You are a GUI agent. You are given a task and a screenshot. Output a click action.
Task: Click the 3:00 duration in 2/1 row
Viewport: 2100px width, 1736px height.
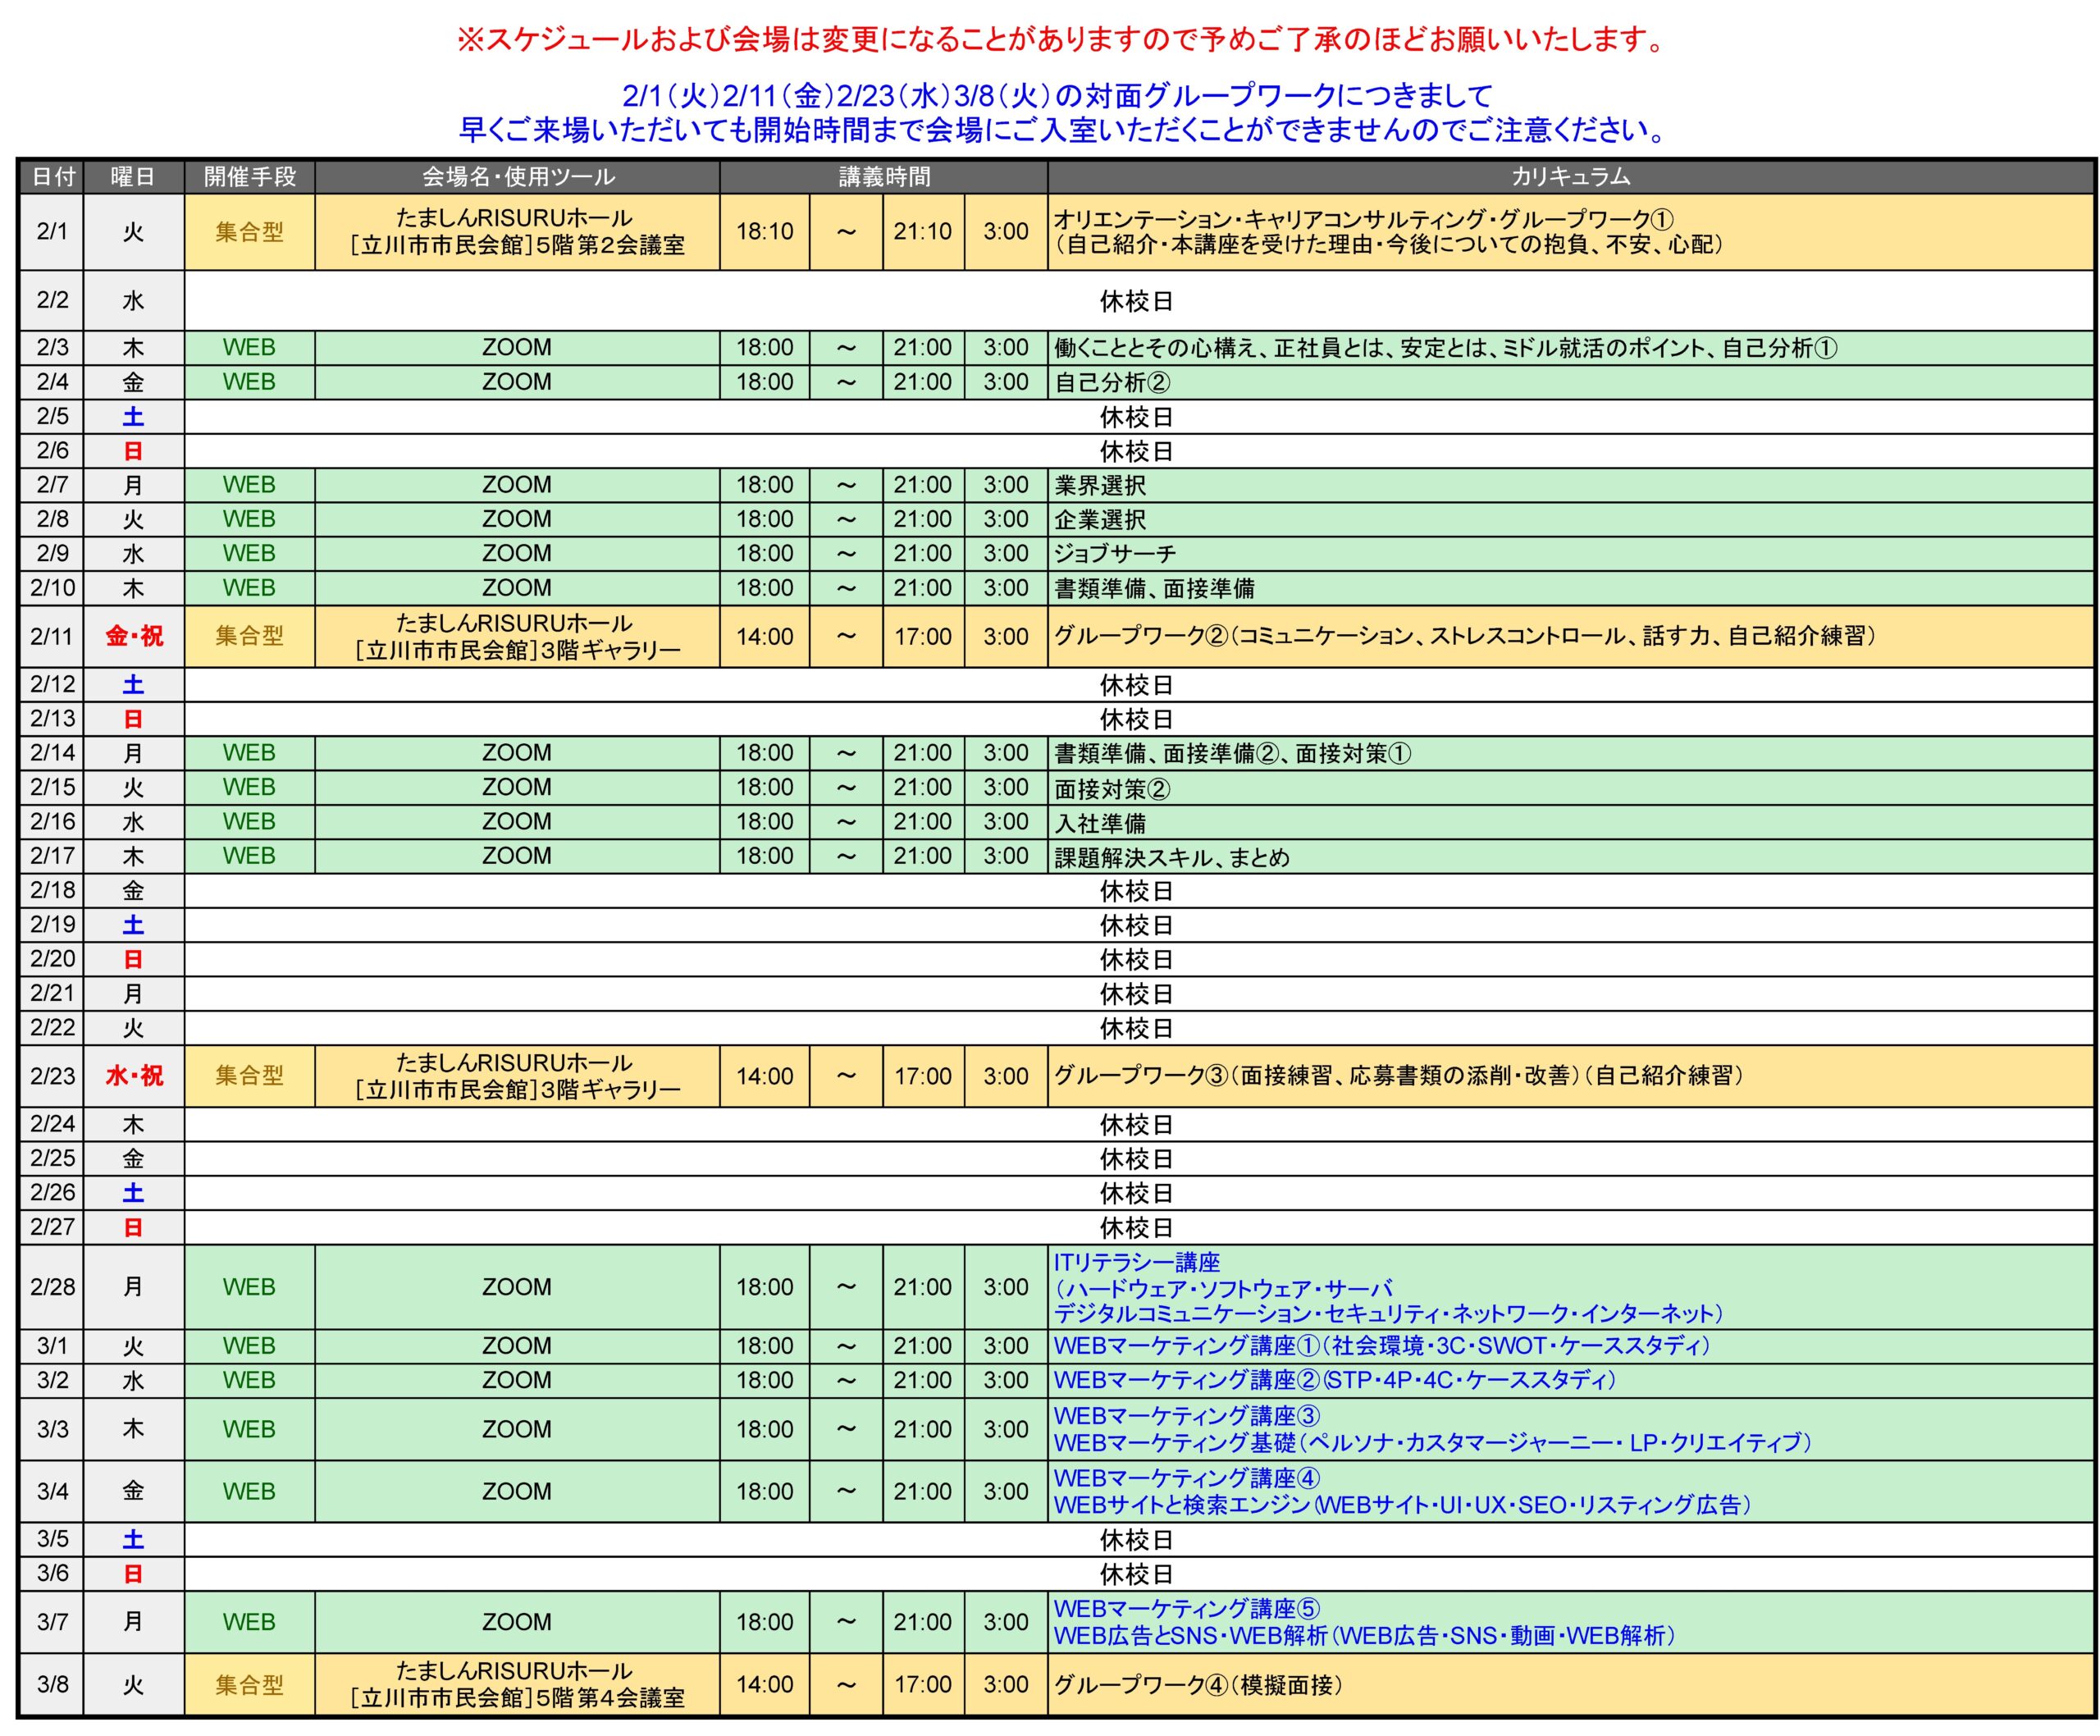click(x=1006, y=232)
